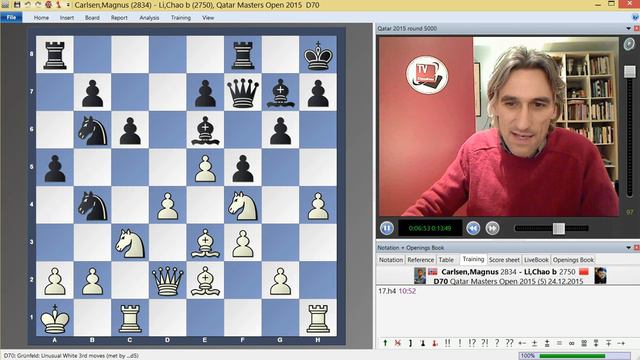Insert the +- evaluation symbol
Screen dimensions: 640x360
coord(522,343)
